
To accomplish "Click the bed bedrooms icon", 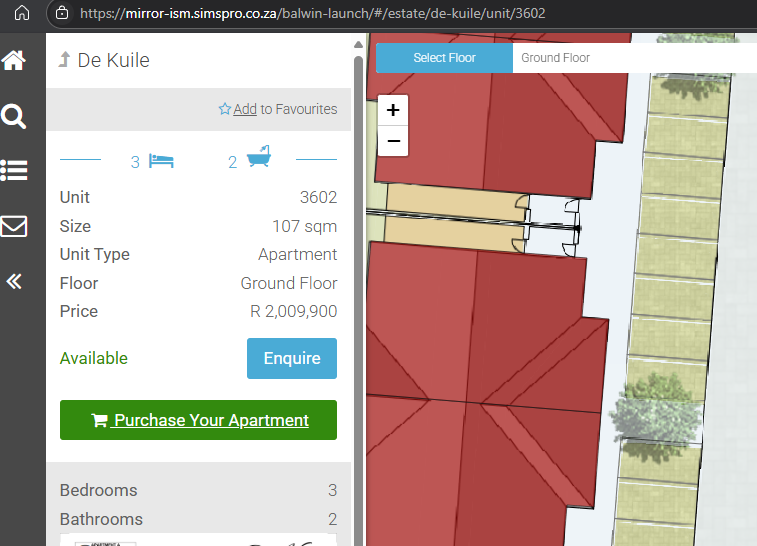I will (161, 160).
